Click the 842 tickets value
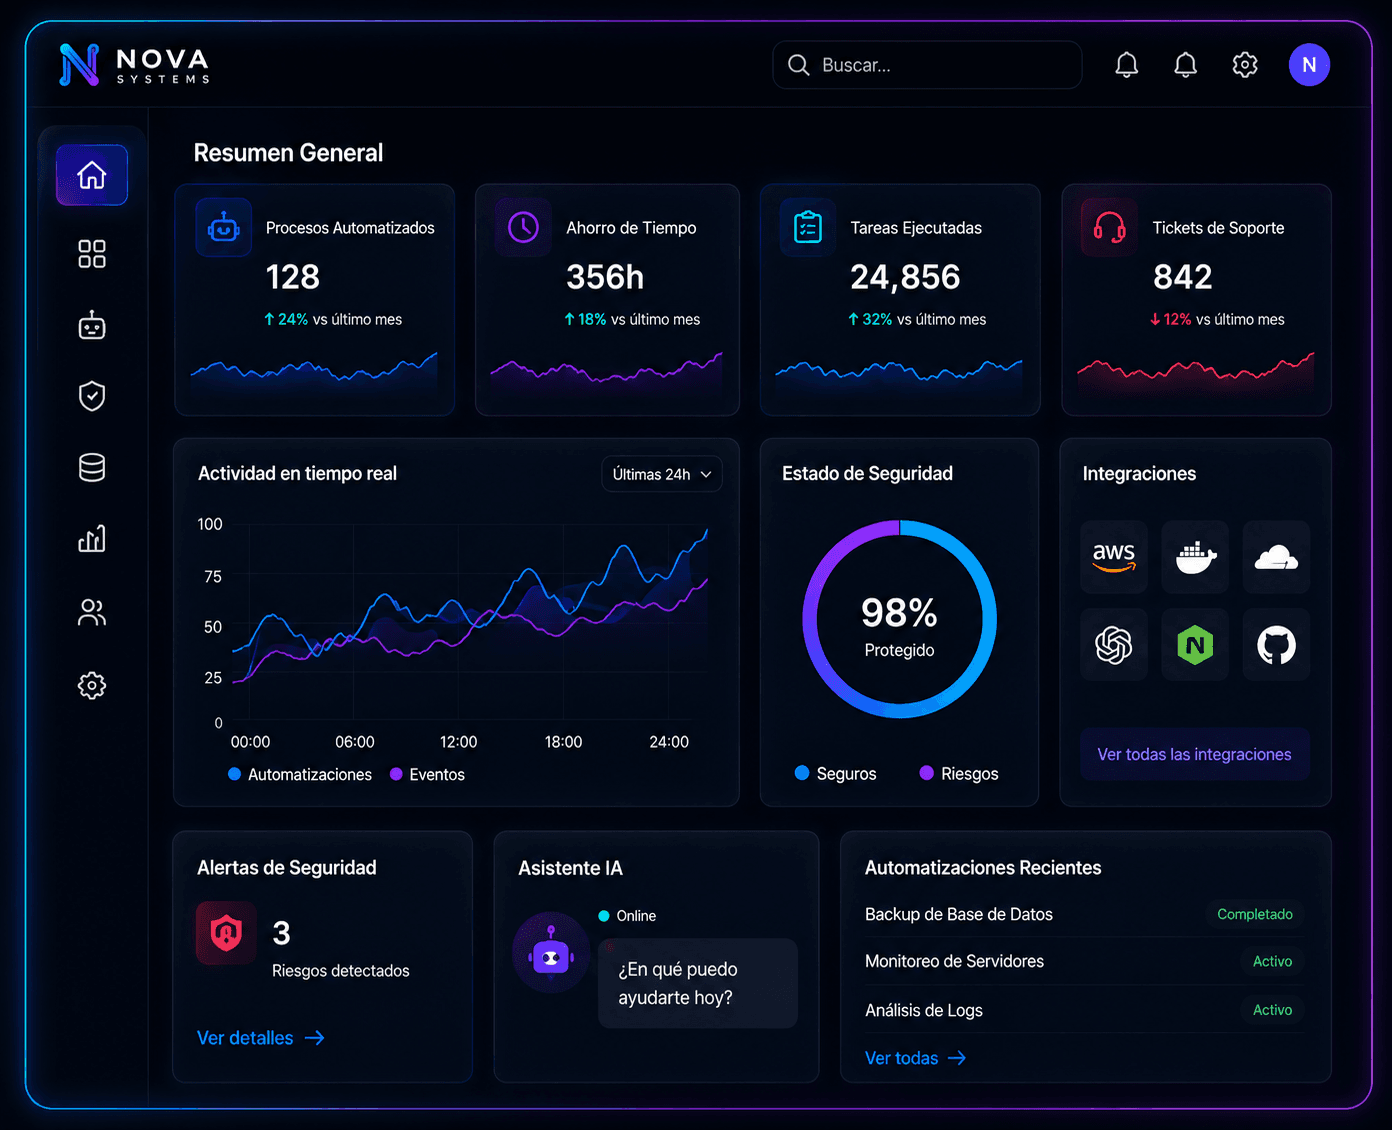The image size is (1392, 1130). [1183, 277]
